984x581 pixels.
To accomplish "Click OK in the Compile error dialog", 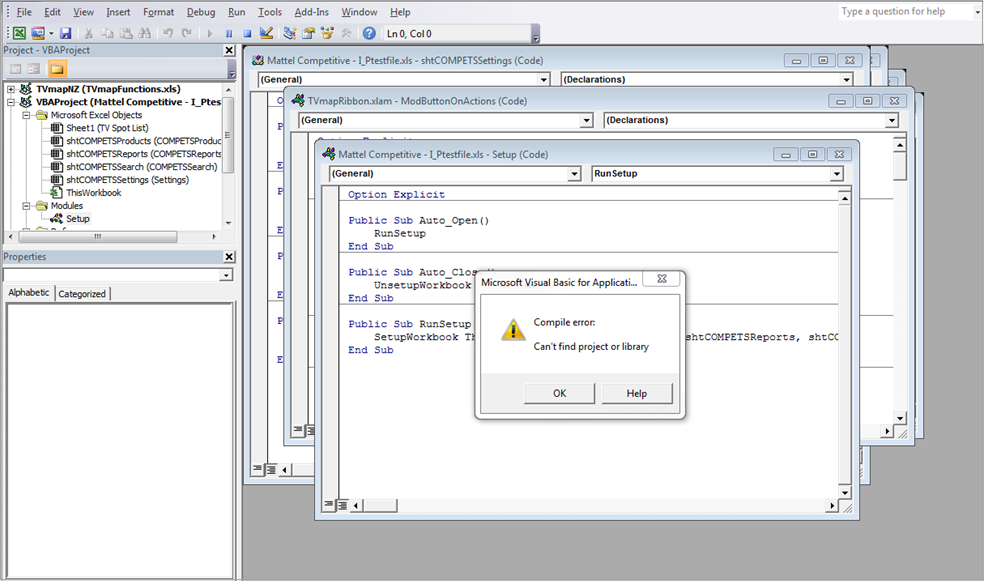I will [560, 393].
